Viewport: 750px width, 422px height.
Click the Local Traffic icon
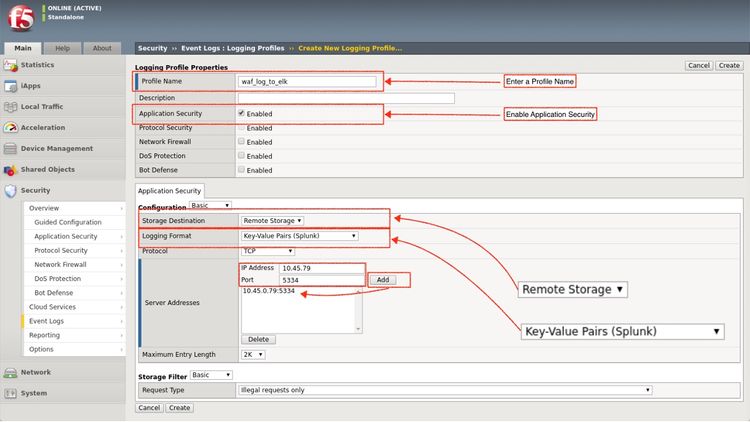11,107
